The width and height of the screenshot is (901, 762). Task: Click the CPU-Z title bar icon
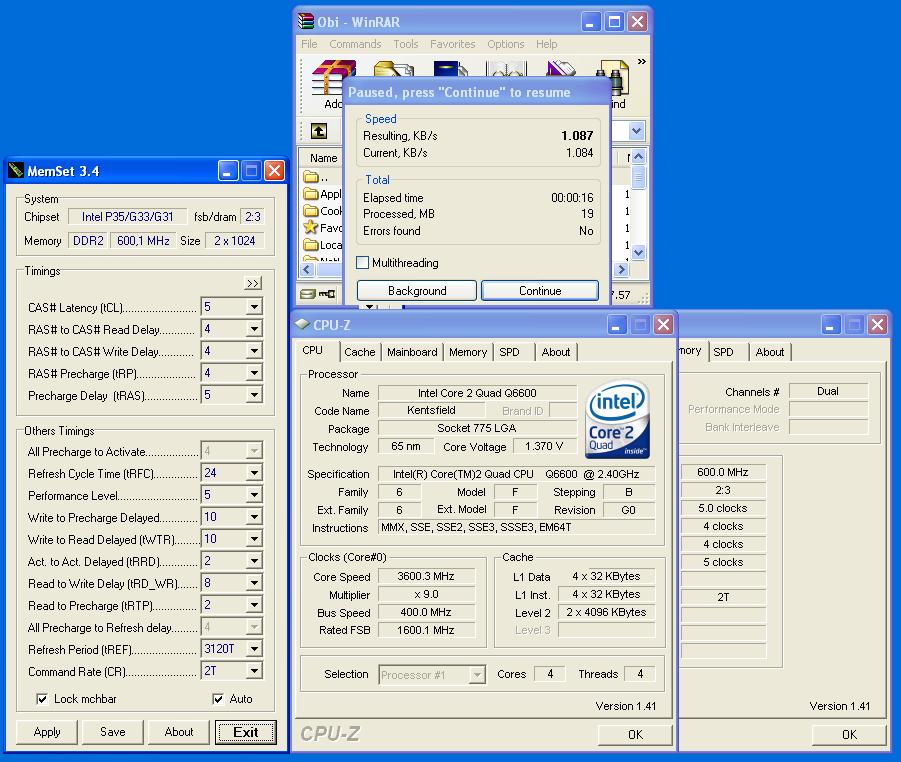click(x=302, y=324)
